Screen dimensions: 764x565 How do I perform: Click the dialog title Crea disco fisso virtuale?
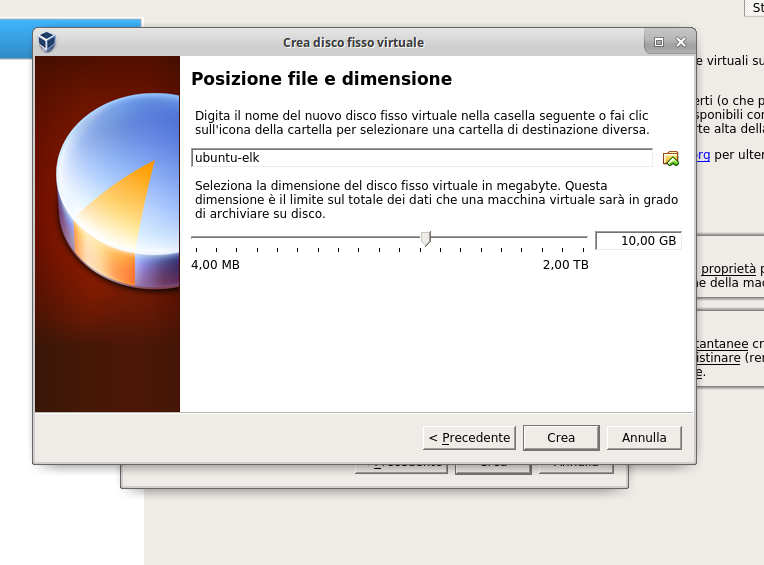tap(353, 42)
